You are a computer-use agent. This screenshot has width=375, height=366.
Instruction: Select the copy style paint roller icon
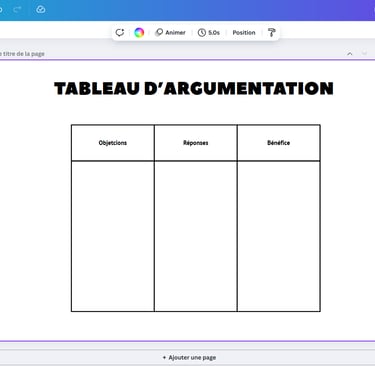pos(272,32)
